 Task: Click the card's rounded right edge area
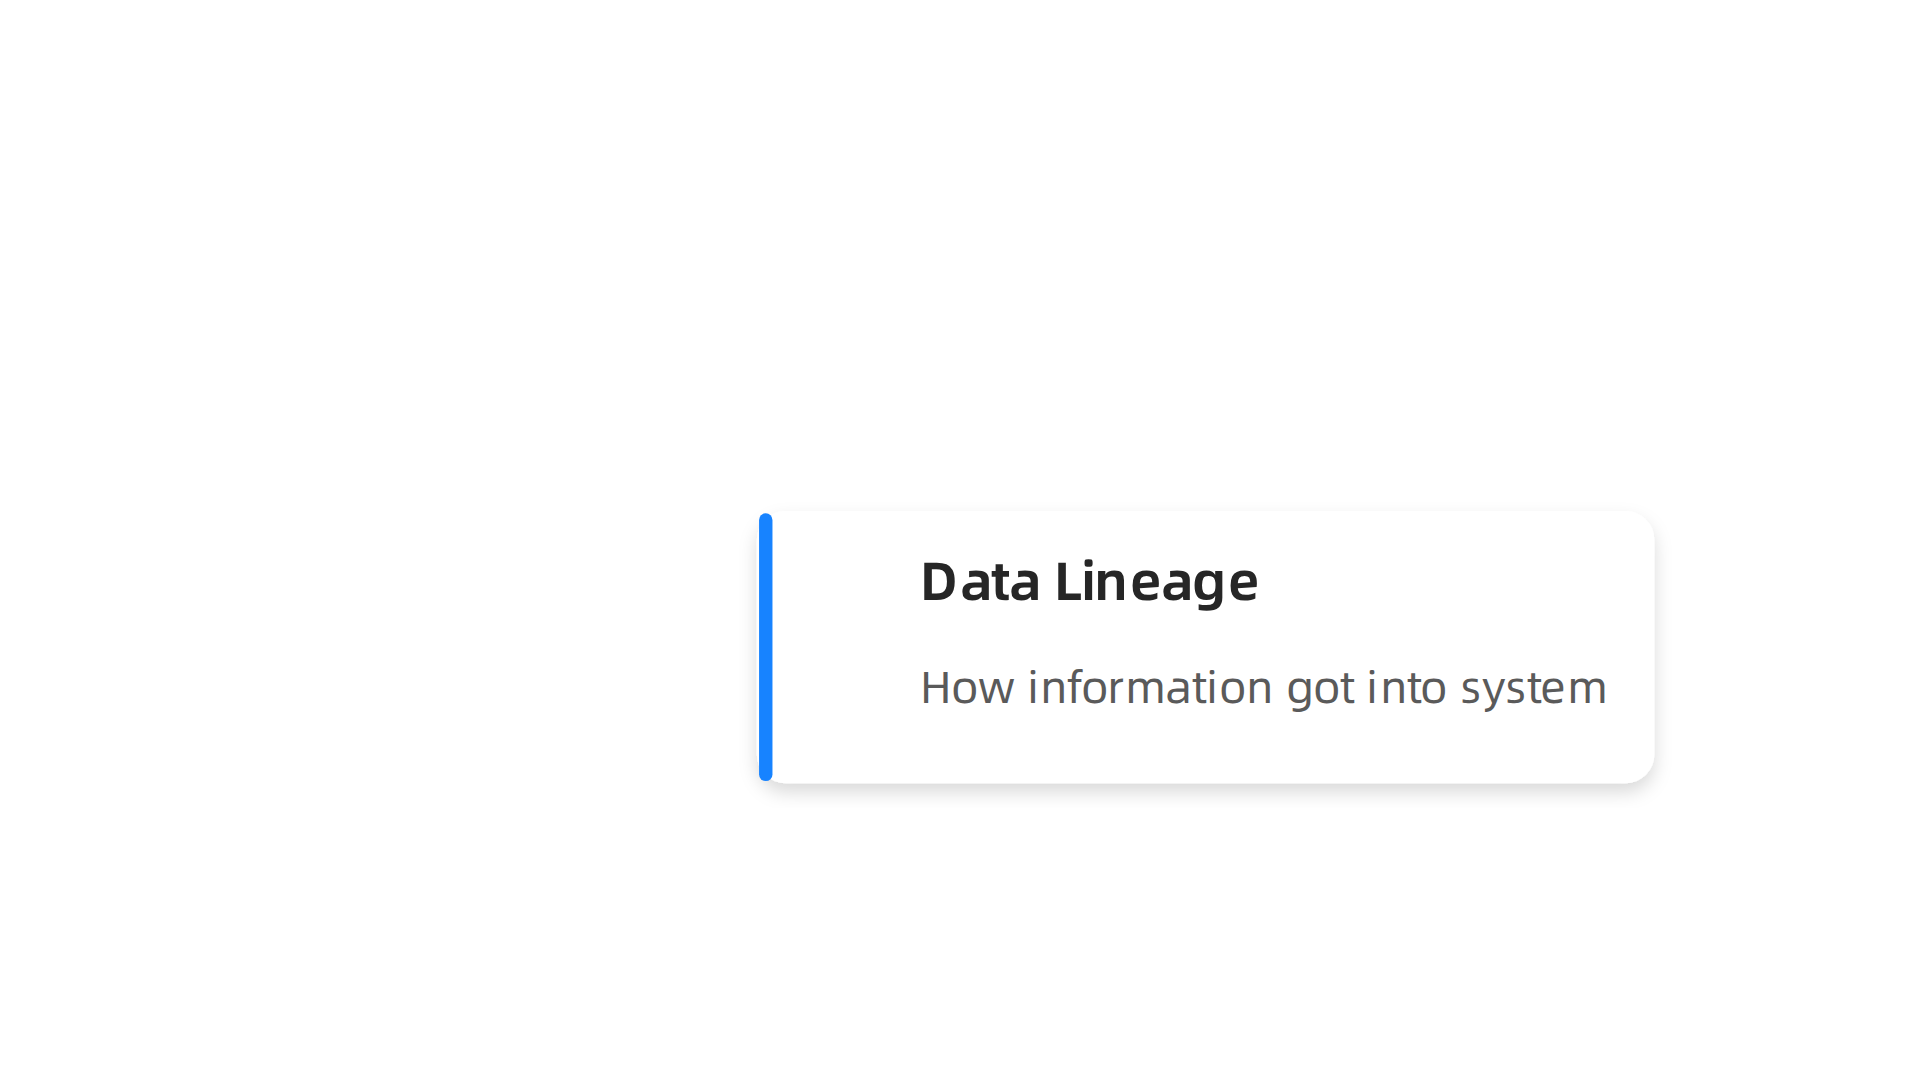coord(1640,647)
